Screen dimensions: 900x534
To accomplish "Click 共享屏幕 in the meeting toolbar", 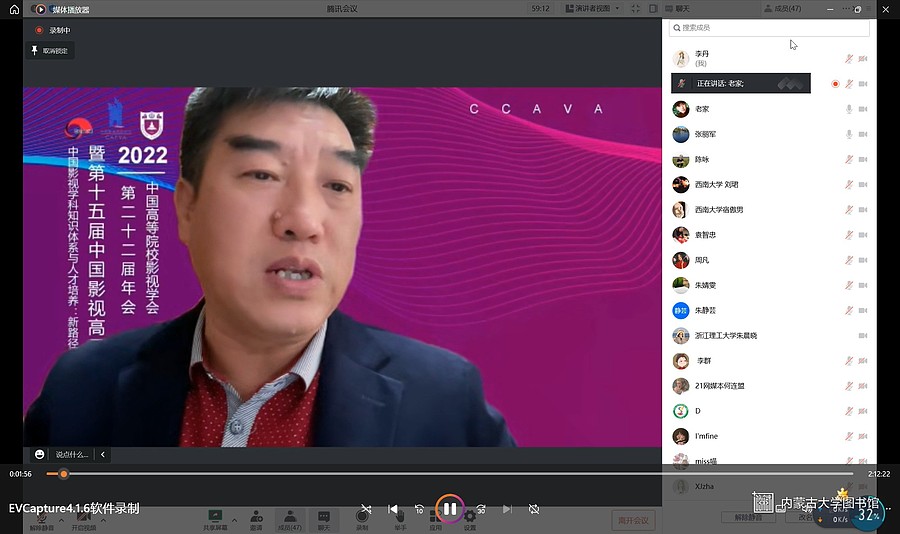I will click(x=215, y=520).
